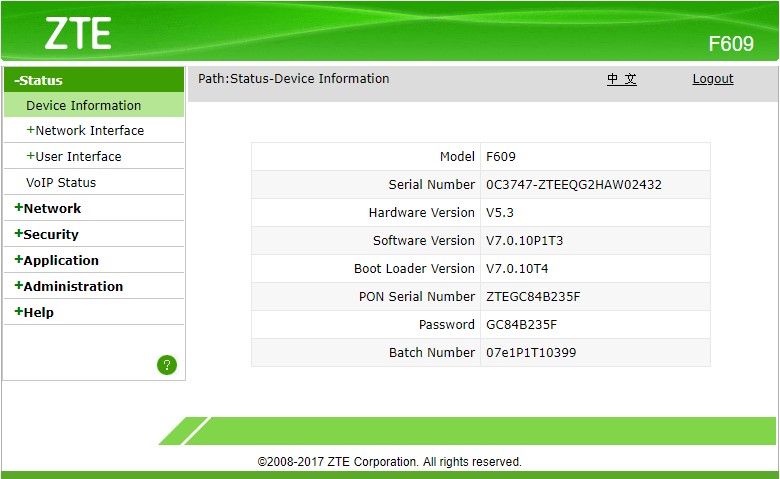Viewport: 780px width, 479px height.
Task: Click the Batch Number label cell
Action: [366, 353]
